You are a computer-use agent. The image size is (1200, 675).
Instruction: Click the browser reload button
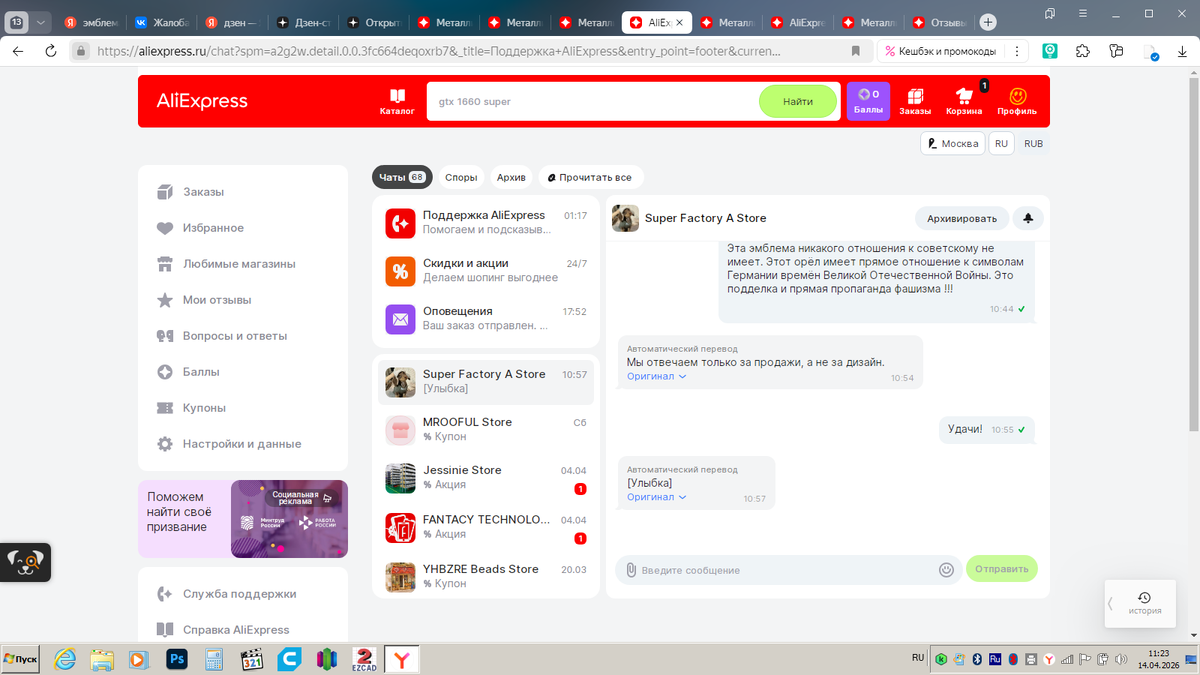pyautogui.click(x=51, y=51)
